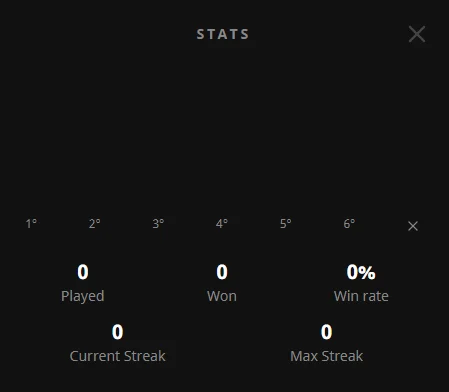Click the Current Streak label
Image resolution: width=449 pixels, height=392 pixels.
[118, 356]
